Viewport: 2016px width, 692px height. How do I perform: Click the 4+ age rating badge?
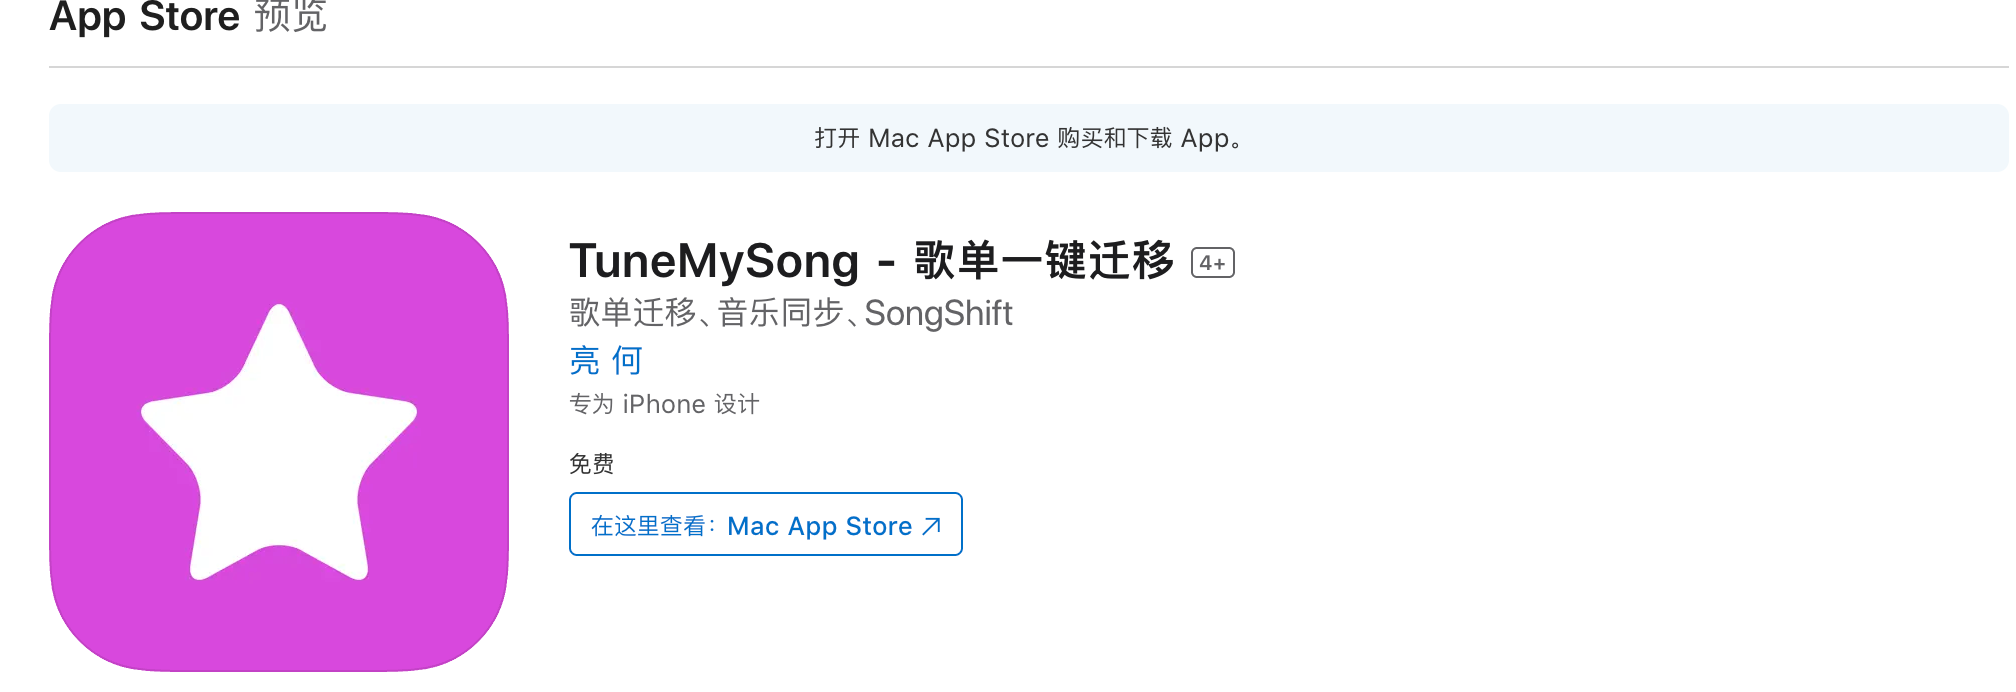pos(1213,263)
